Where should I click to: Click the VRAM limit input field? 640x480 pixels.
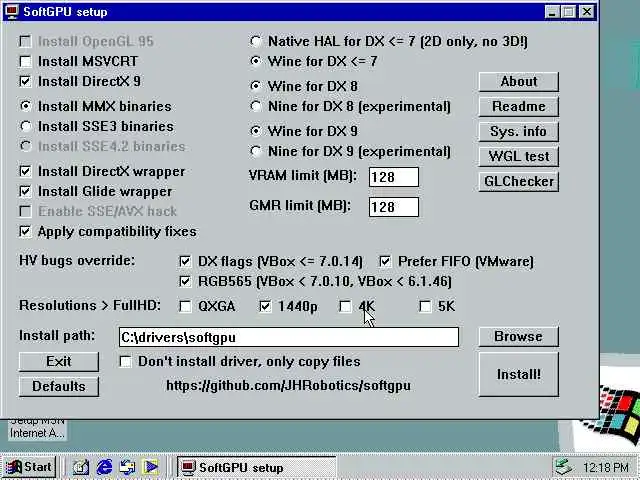(394, 177)
